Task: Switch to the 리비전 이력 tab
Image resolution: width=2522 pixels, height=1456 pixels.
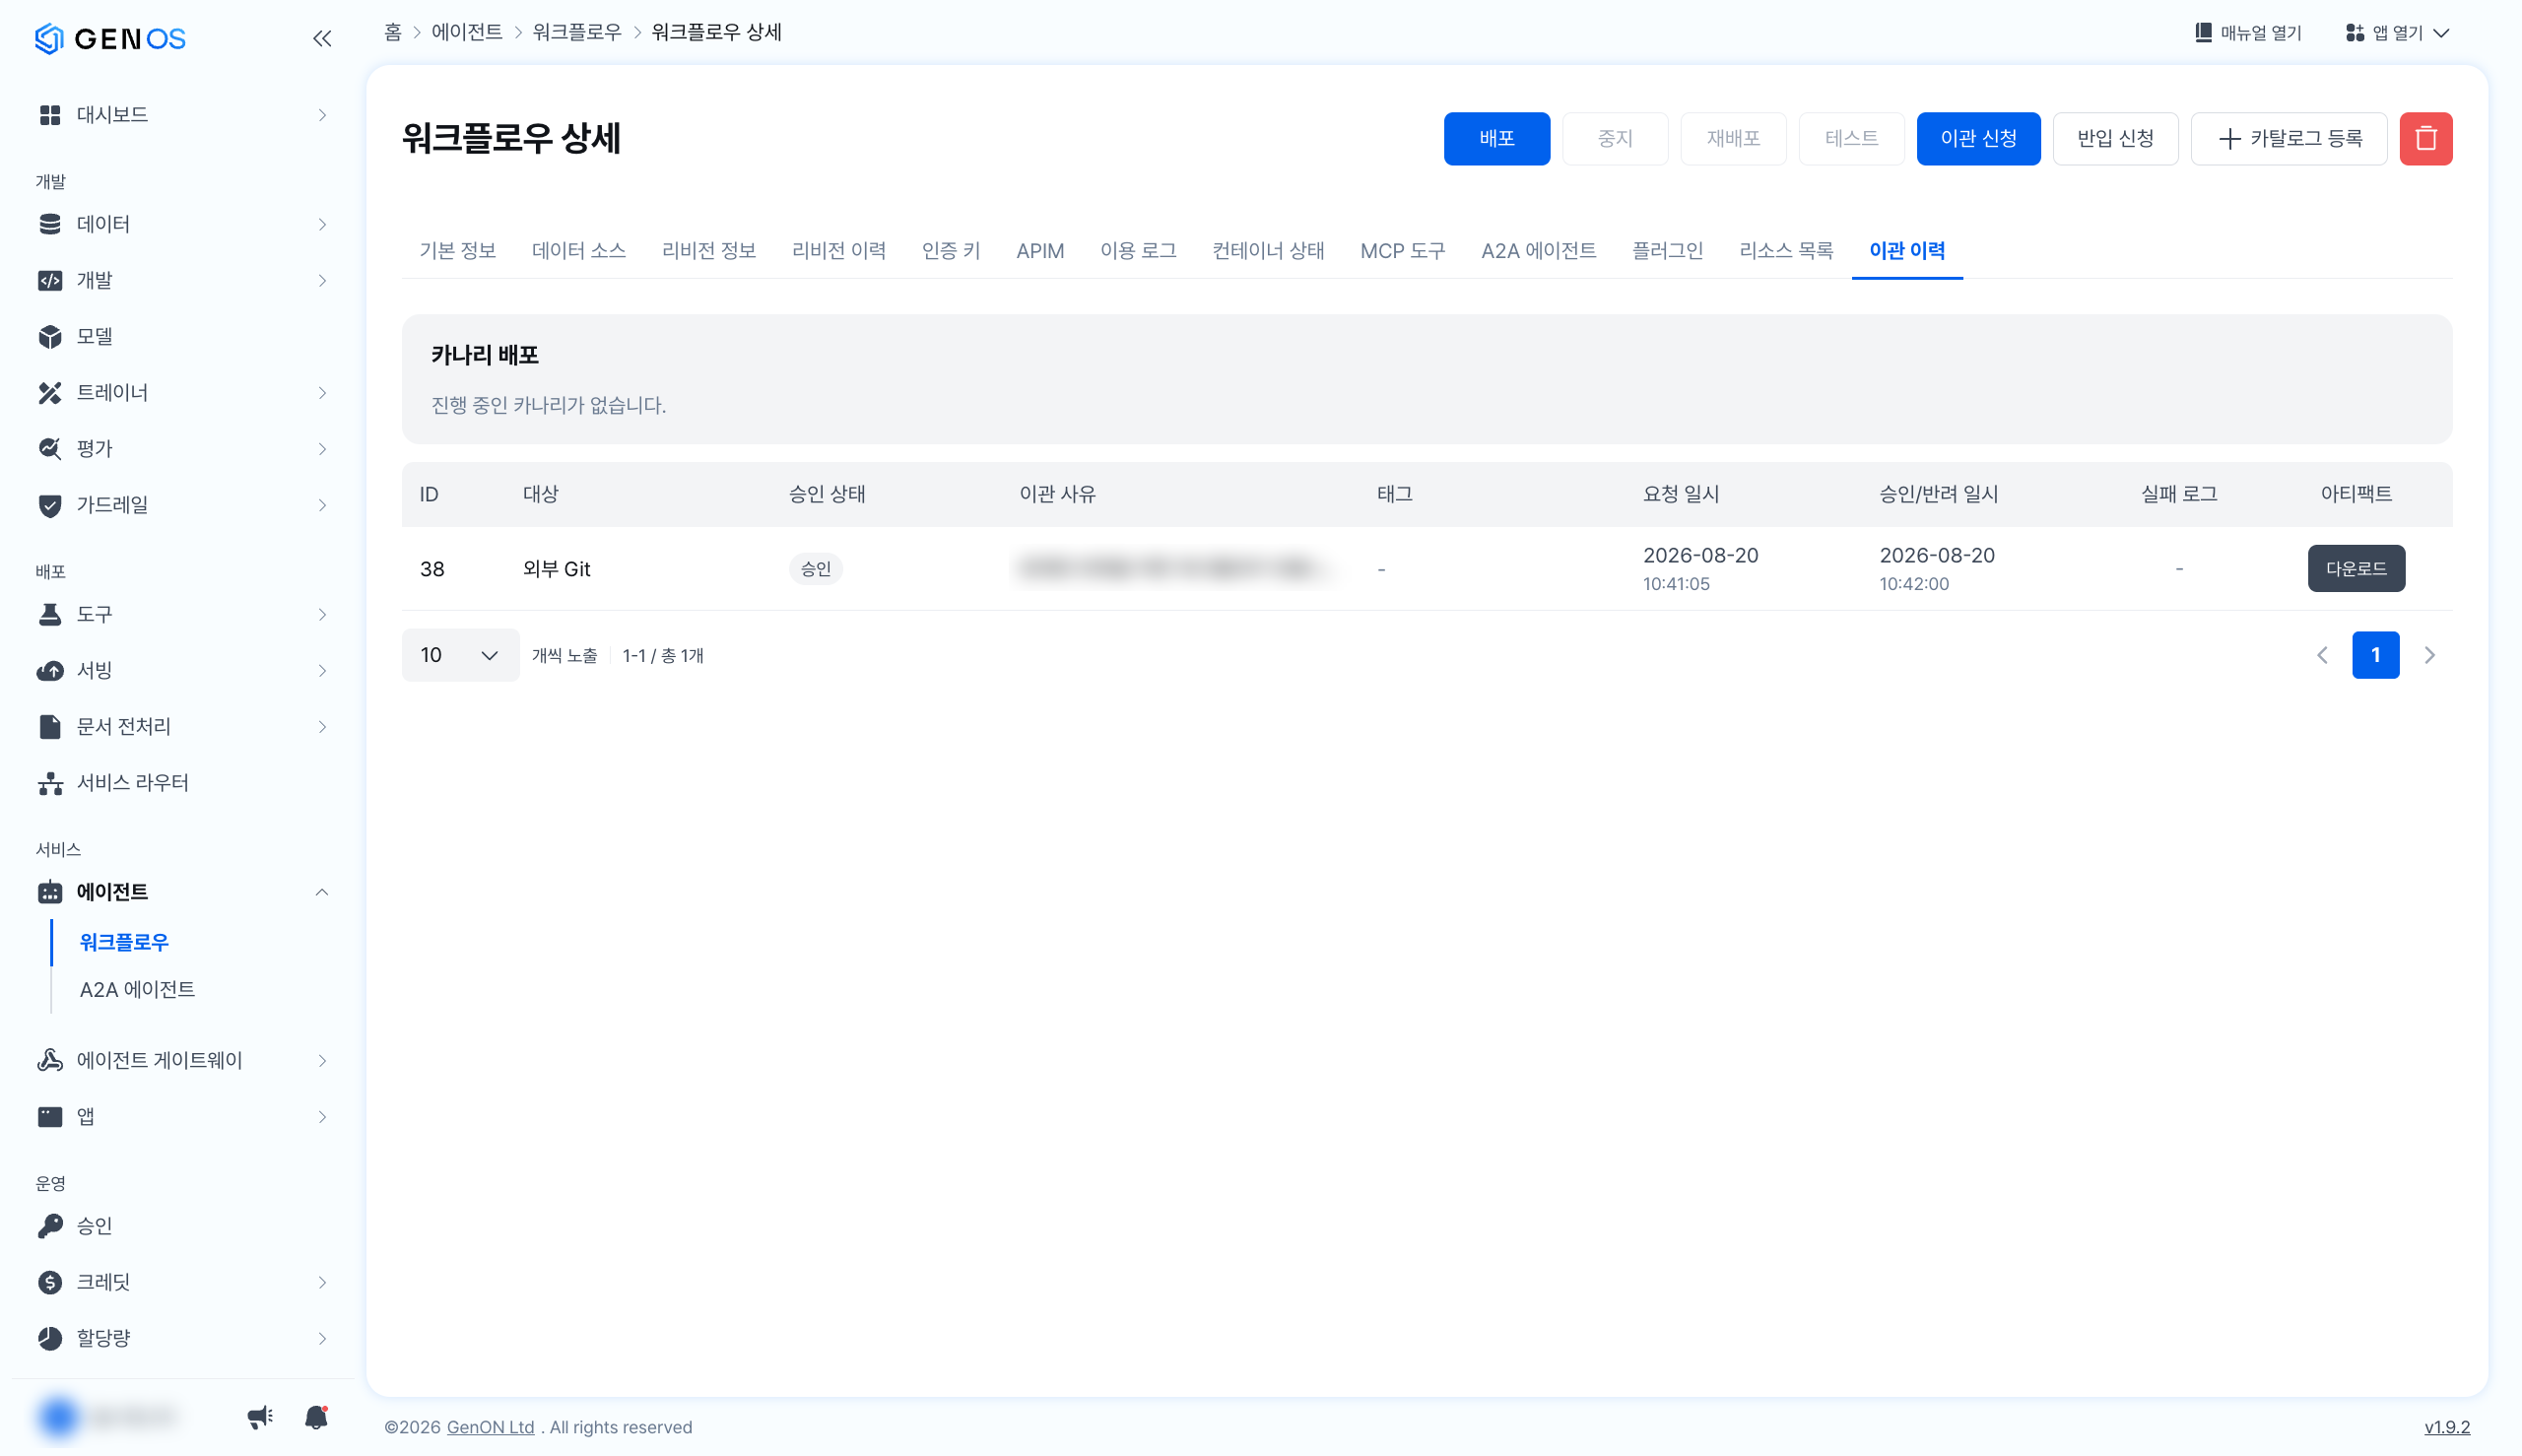Action: [839, 250]
